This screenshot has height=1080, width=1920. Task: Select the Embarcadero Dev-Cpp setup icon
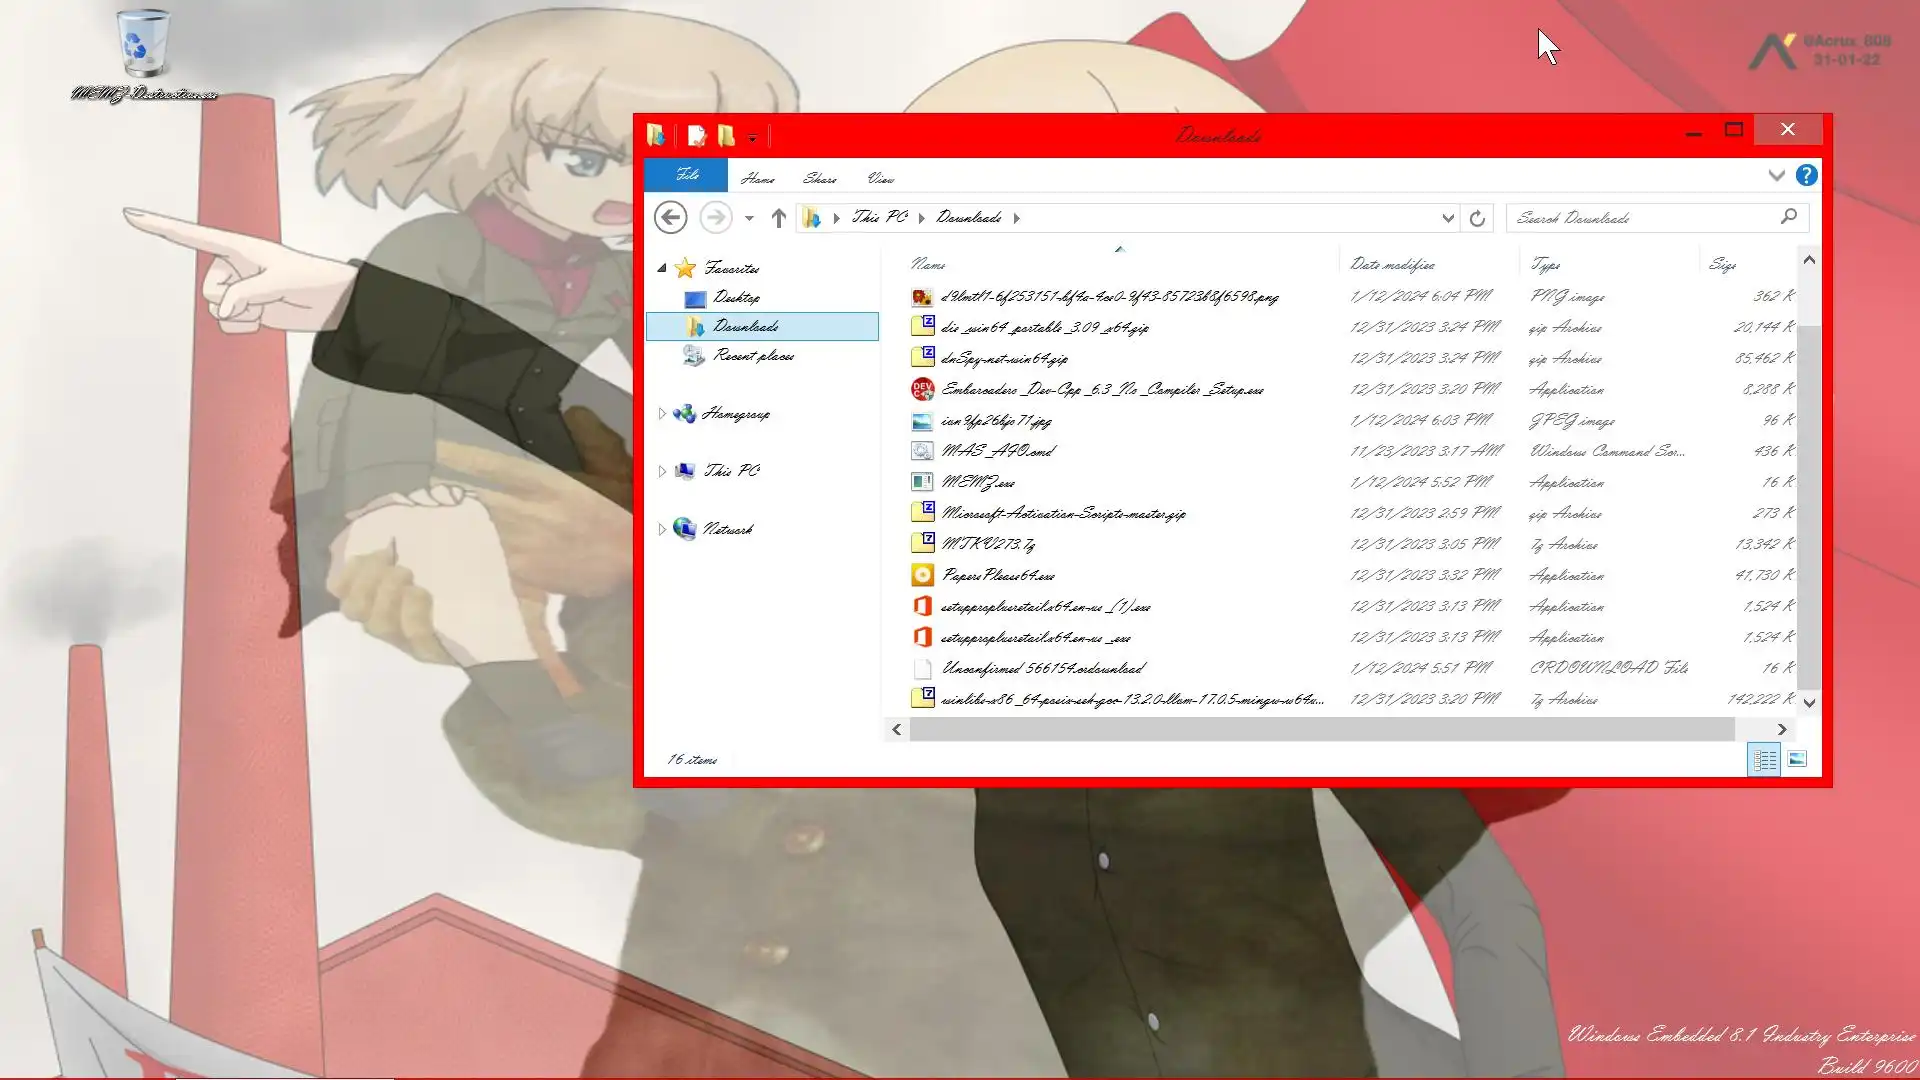tap(922, 389)
